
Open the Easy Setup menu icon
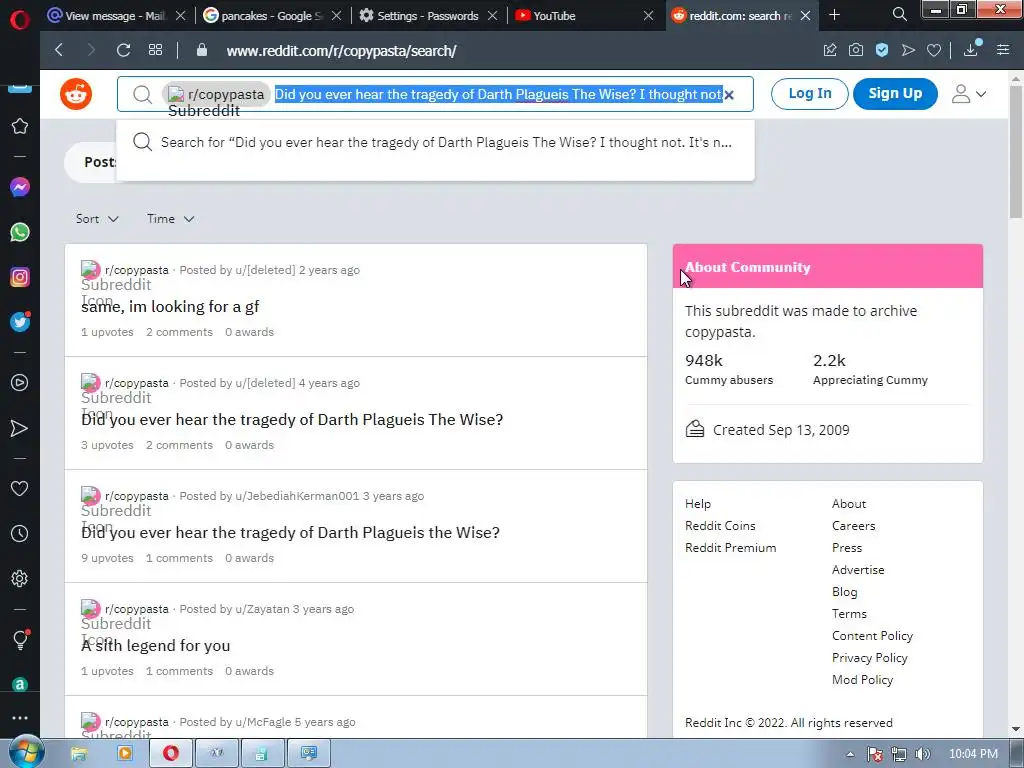click(x=1003, y=50)
